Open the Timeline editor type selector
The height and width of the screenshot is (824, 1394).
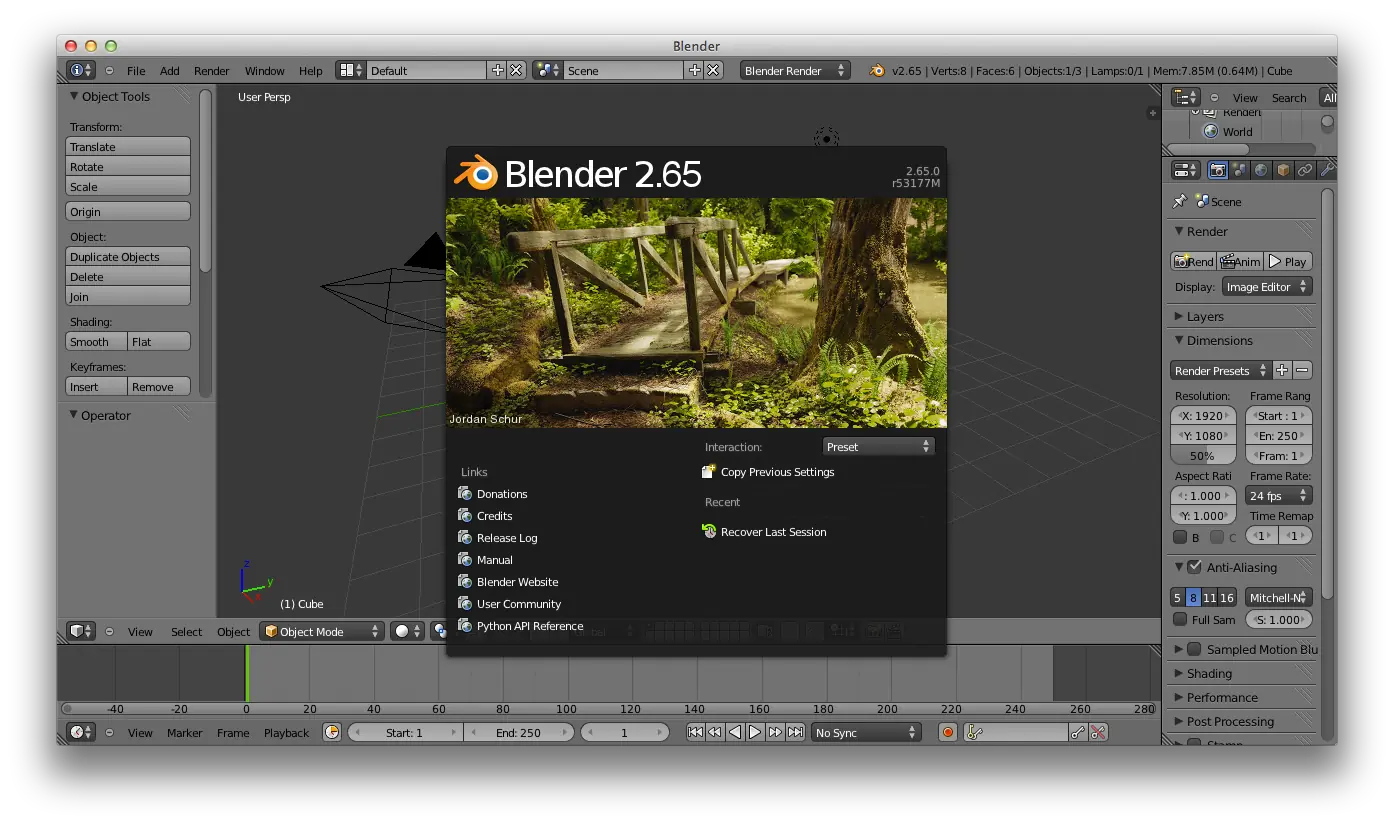tap(81, 733)
